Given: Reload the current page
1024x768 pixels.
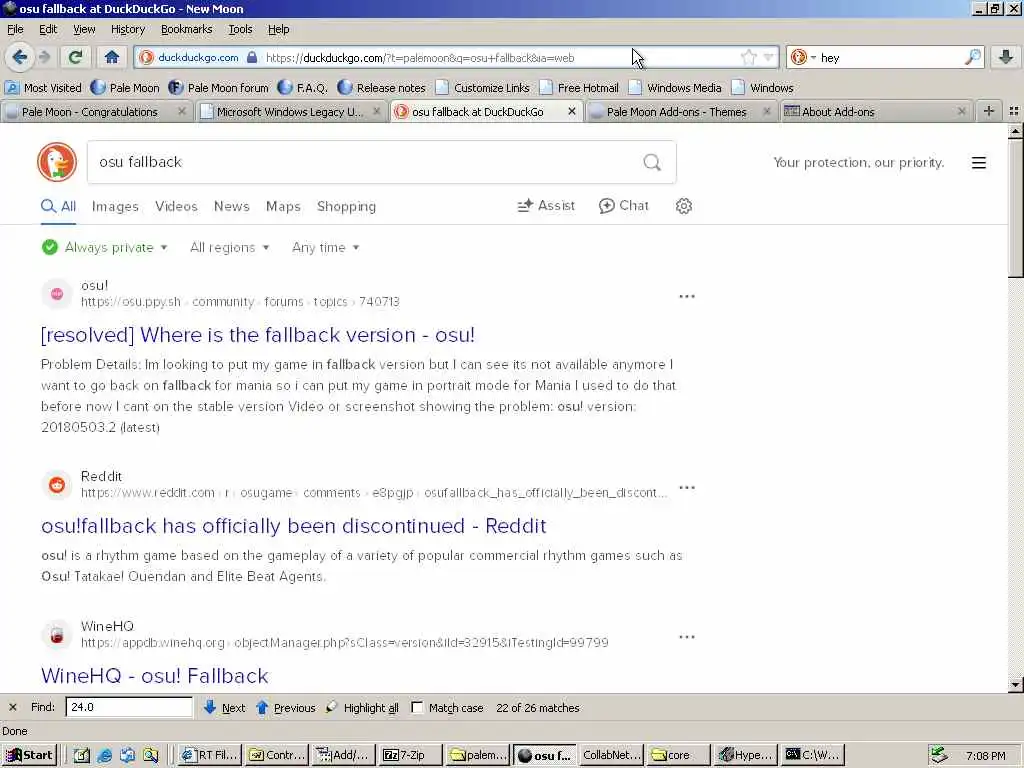Looking at the screenshot, I should click(75, 57).
